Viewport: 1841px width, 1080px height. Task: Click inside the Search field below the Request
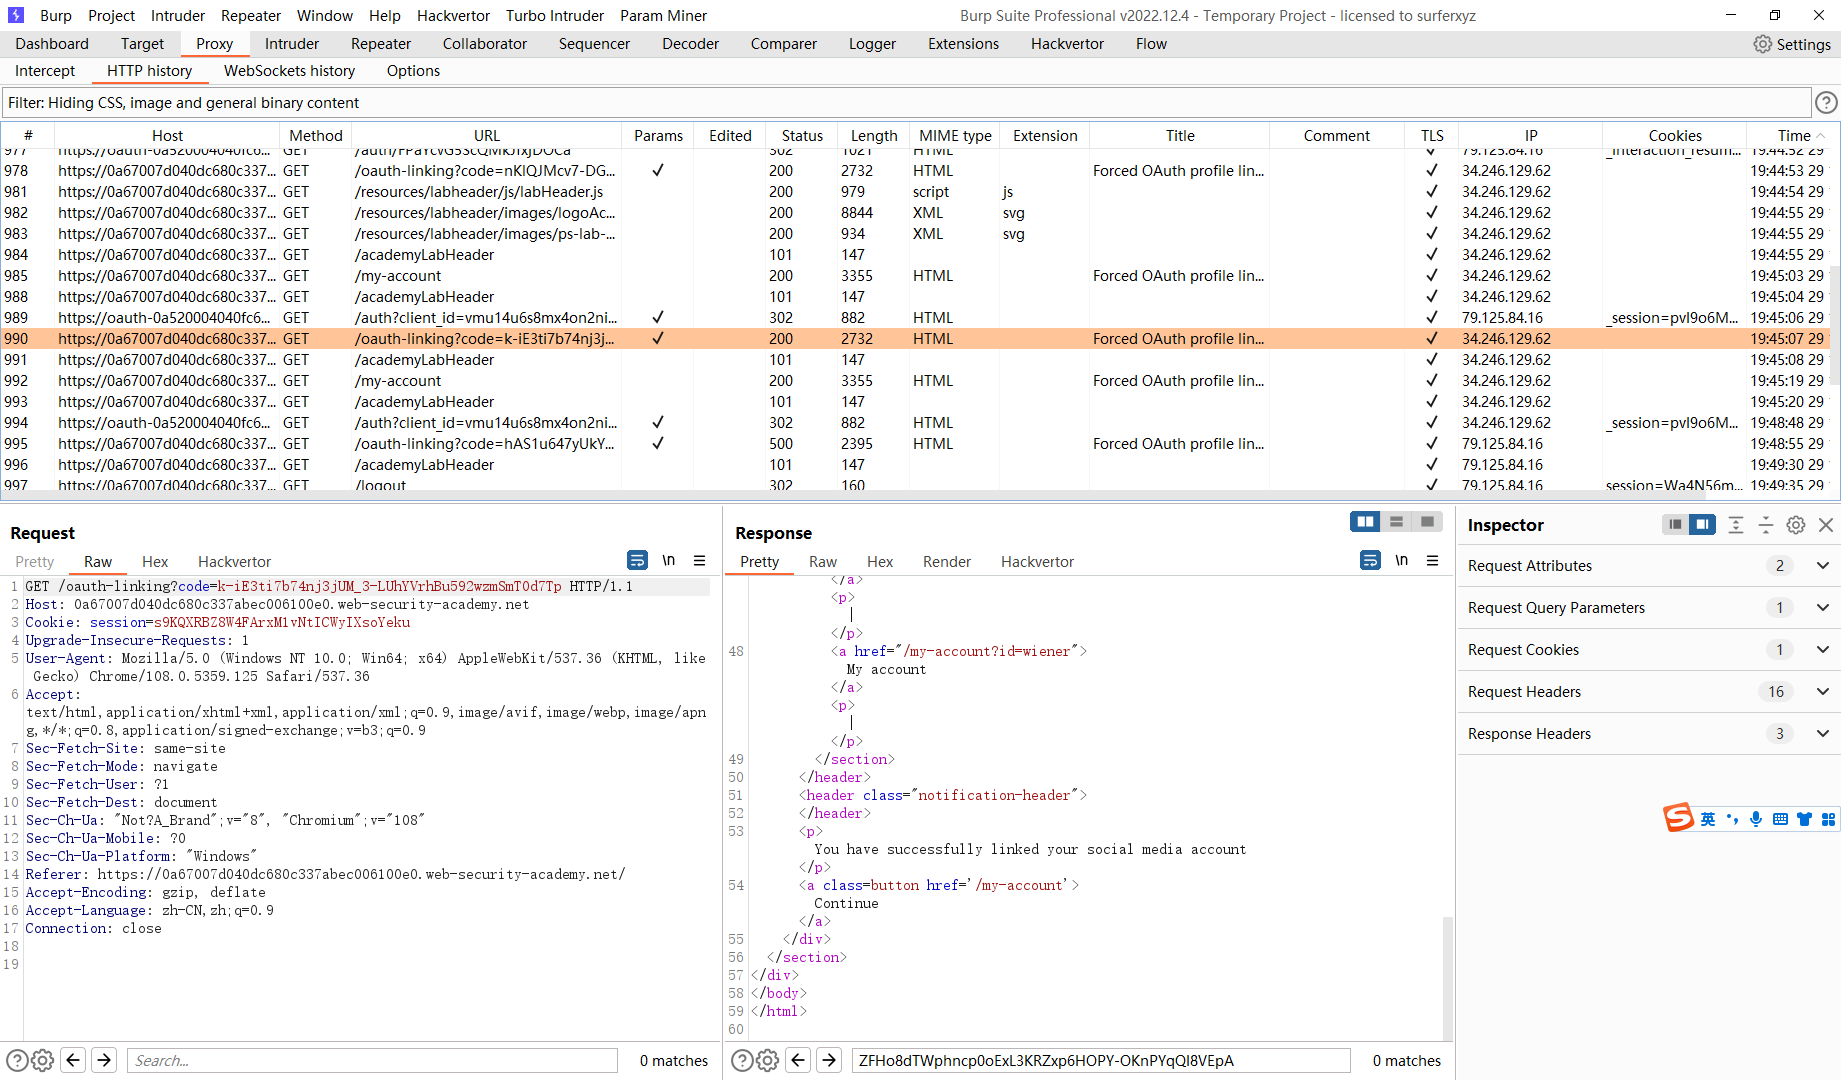coord(370,1059)
